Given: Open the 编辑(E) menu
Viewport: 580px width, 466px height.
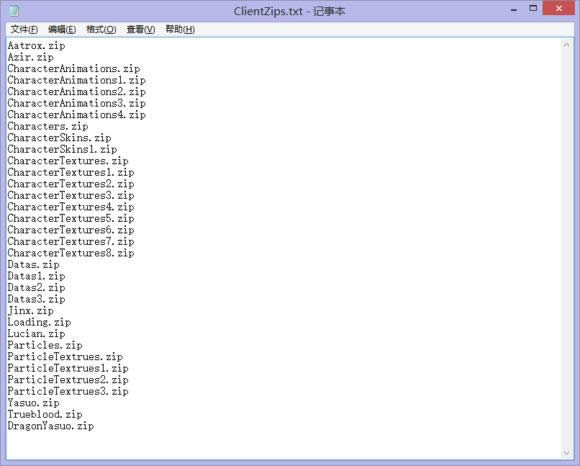Looking at the screenshot, I should (62, 30).
